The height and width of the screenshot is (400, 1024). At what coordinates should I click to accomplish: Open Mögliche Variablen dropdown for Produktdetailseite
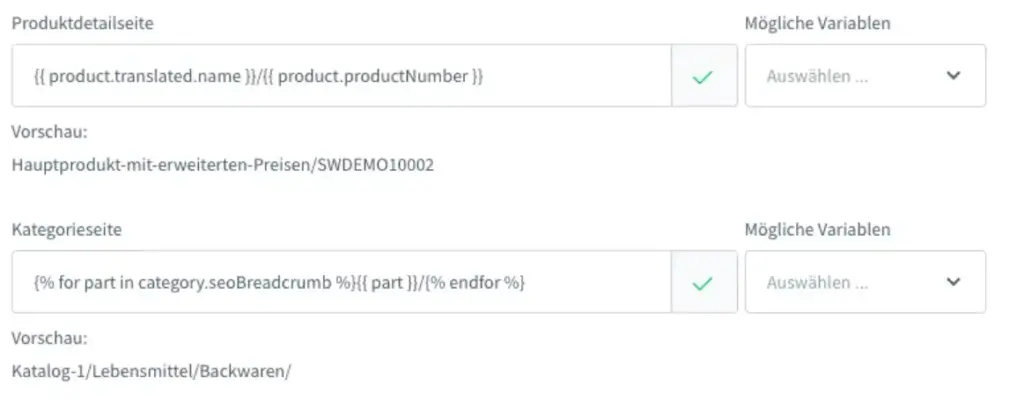[x=865, y=76]
